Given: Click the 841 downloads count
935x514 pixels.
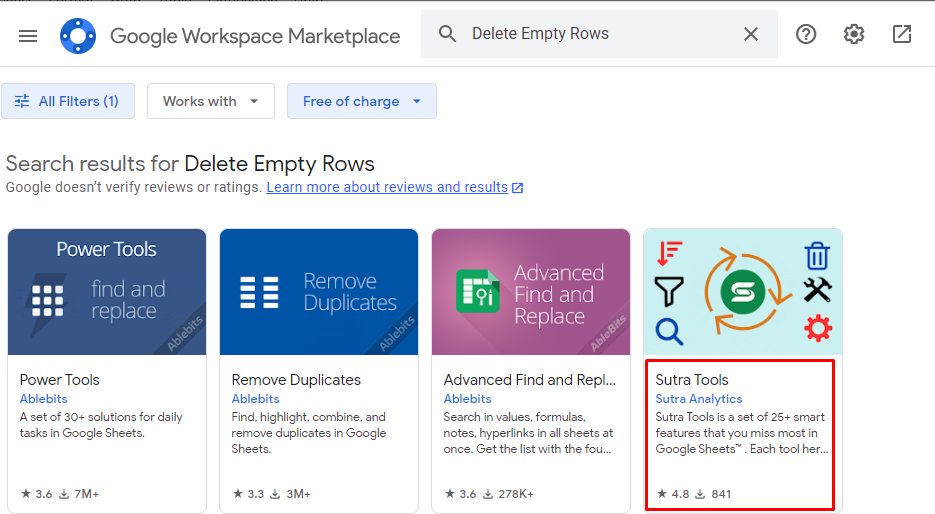Looking at the screenshot, I should (713, 494).
